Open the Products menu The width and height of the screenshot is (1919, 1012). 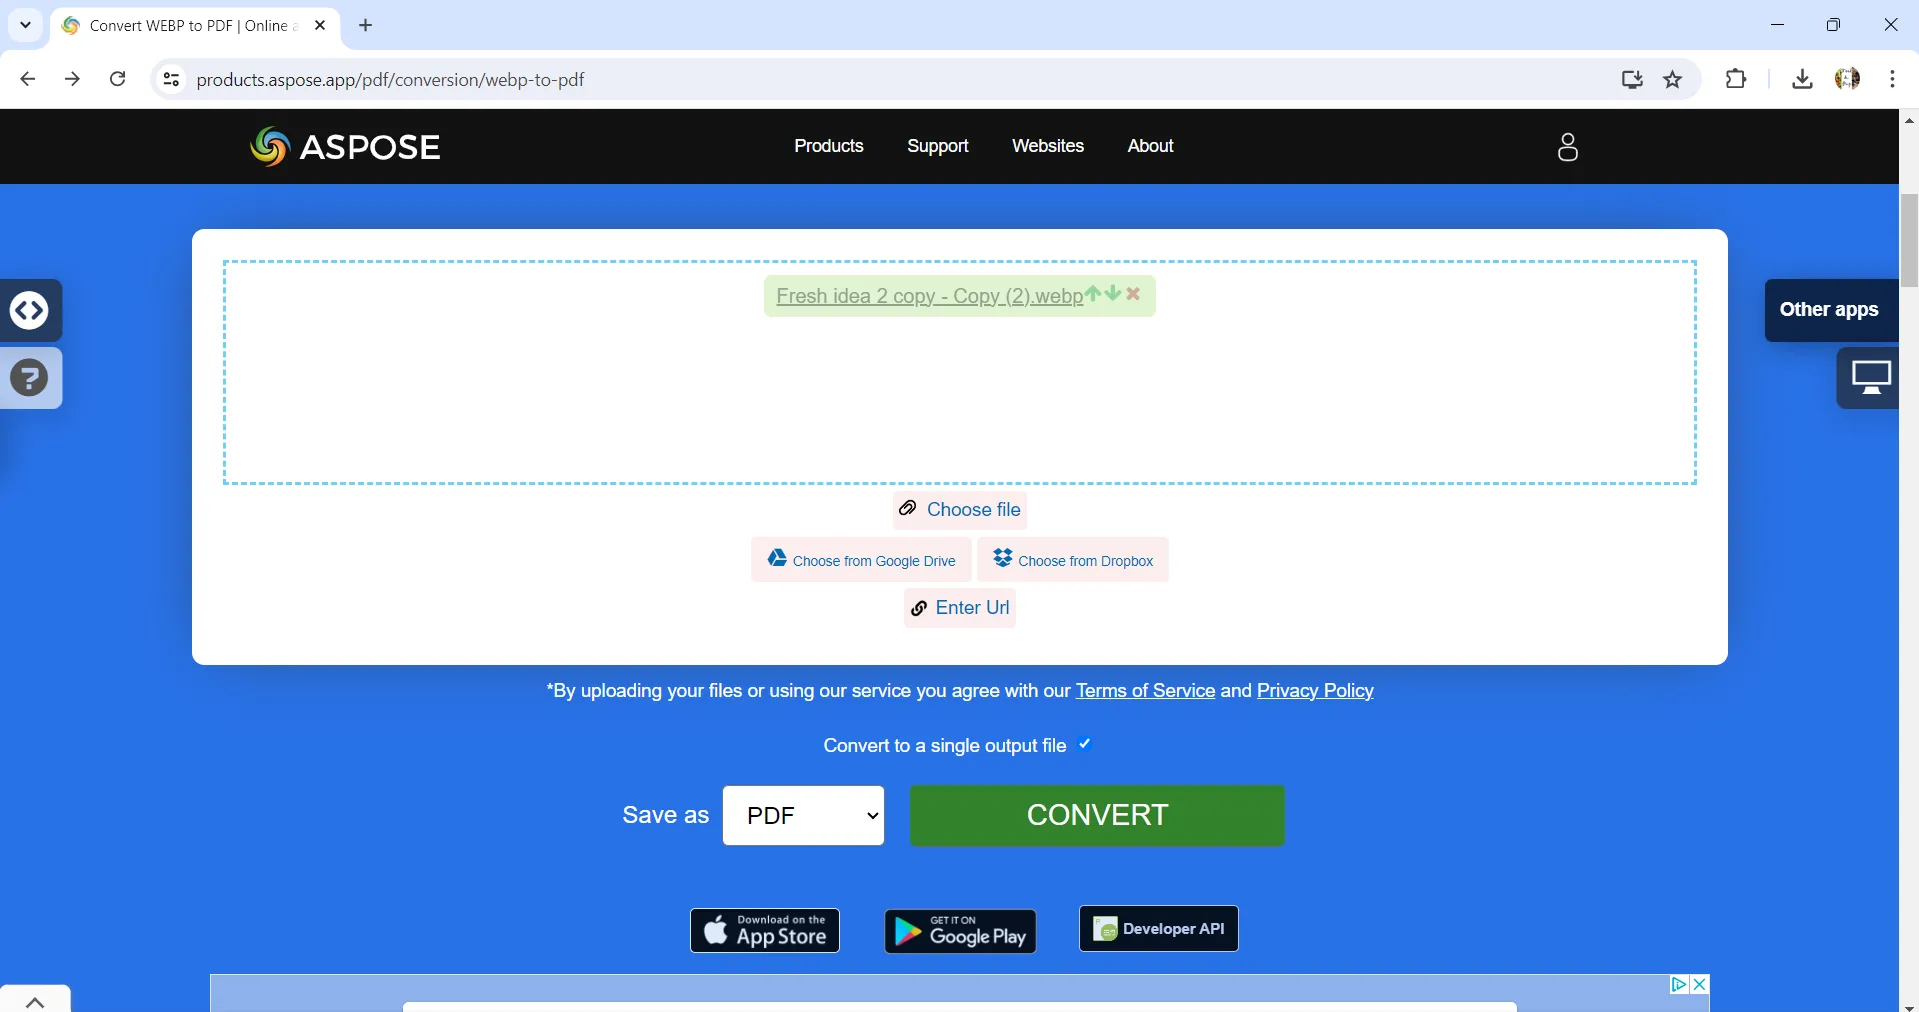[x=828, y=146]
